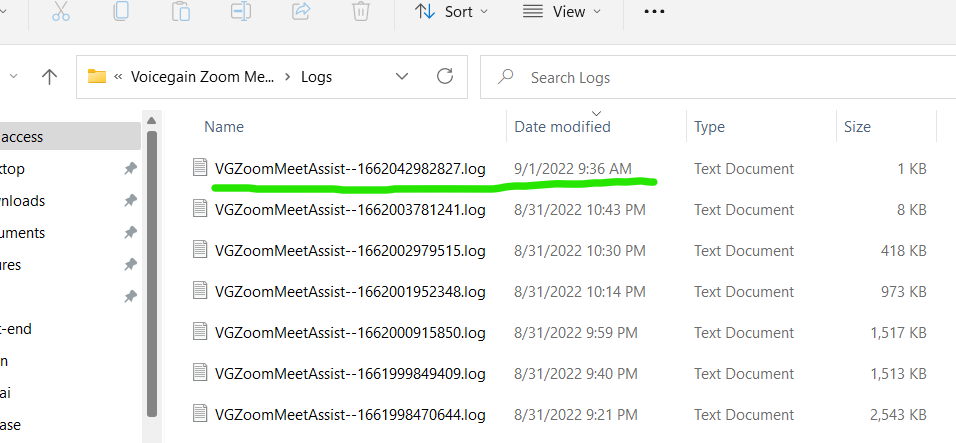Click date 9/1/2022 9:36 AM cell
This screenshot has width=956, height=443.
(x=573, y=169)
